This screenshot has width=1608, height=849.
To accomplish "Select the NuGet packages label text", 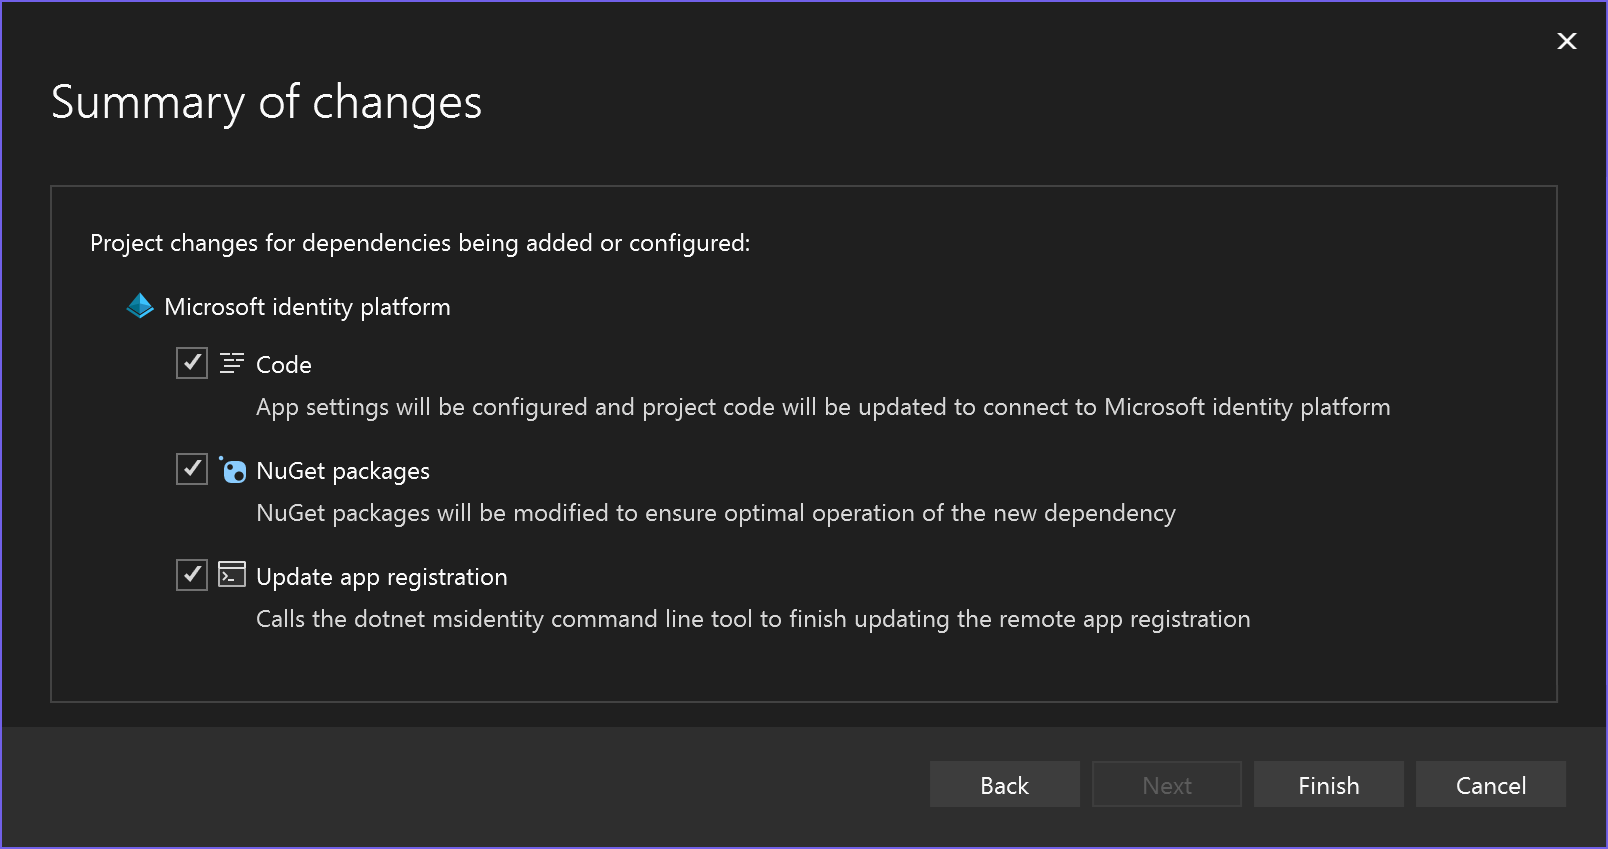I will (x=343, y=470).
